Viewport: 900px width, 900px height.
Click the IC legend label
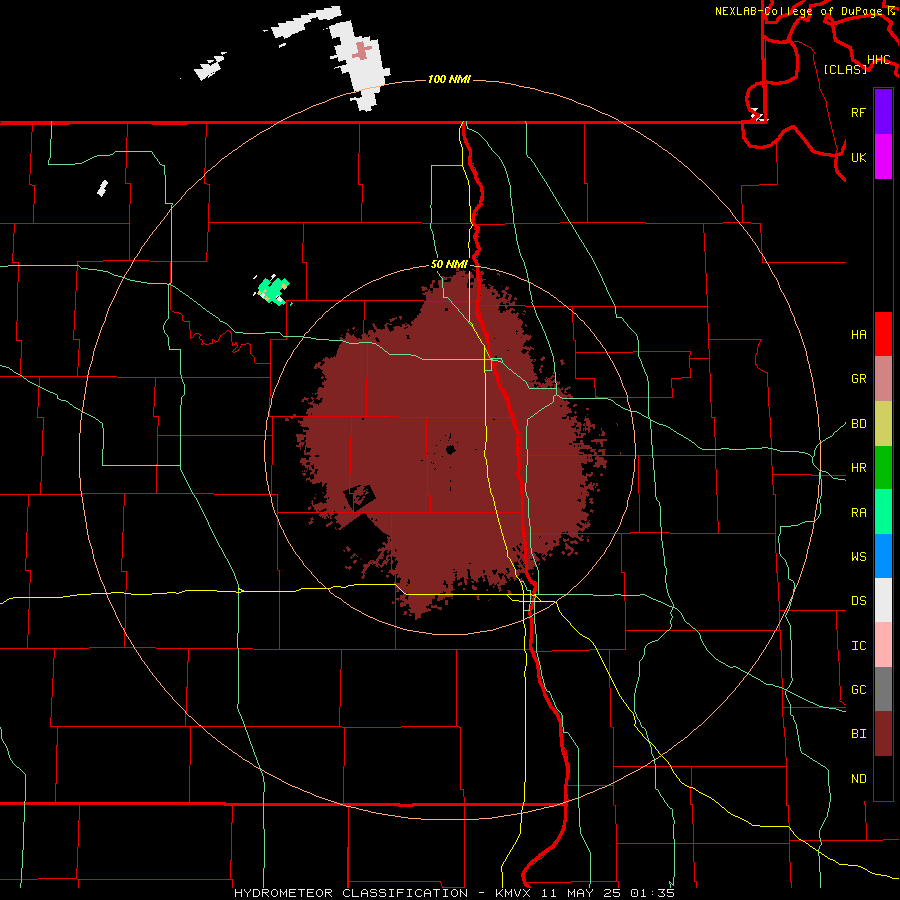click(x=858, y=646)
